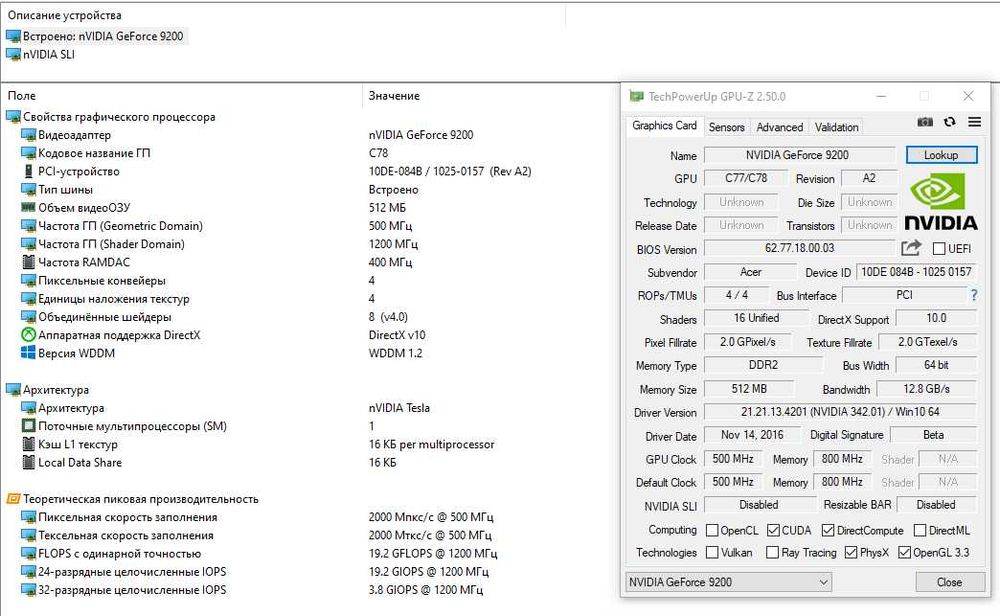Image resolution: width=1000 pixels, height=616 pixels.
Task: Click the WDDM 1.2 value
Action: [395, 353]
